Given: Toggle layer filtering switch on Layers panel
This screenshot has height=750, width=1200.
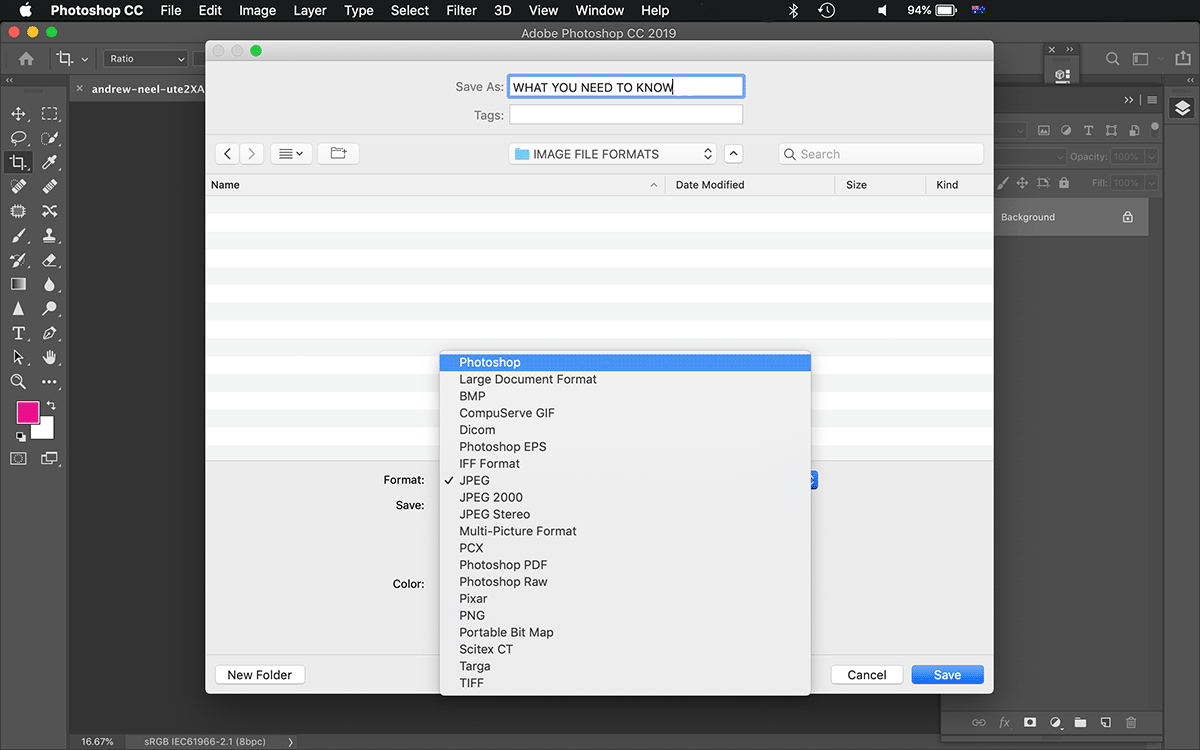Looking at the screenshot, I should [x=1156, y=129].
